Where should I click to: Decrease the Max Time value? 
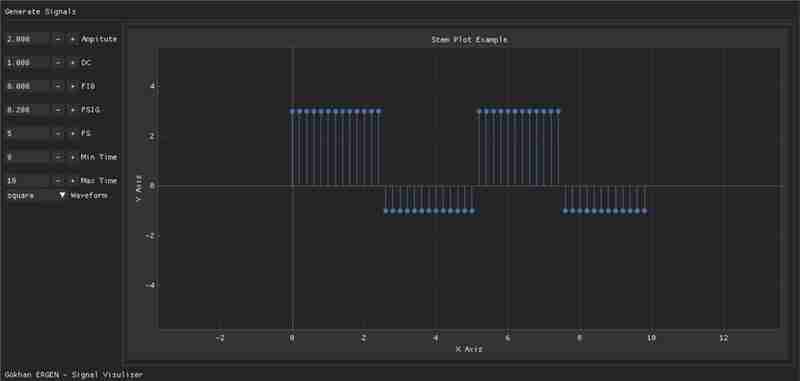58,181
